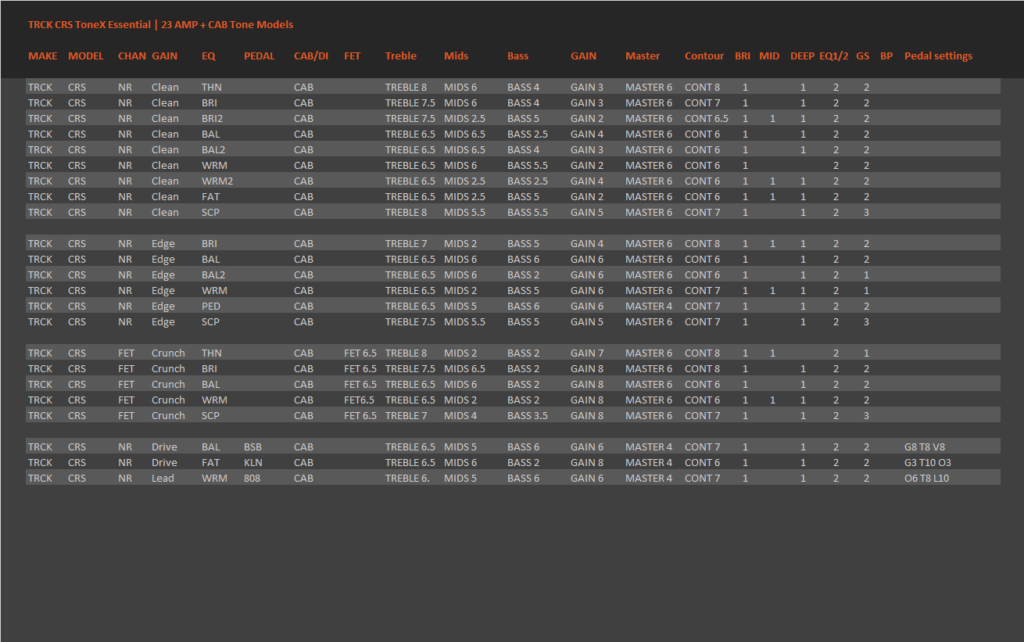This screenshot has width=1024, height=642.
Task: Select the MAKE column header
Action: (42, 56)
